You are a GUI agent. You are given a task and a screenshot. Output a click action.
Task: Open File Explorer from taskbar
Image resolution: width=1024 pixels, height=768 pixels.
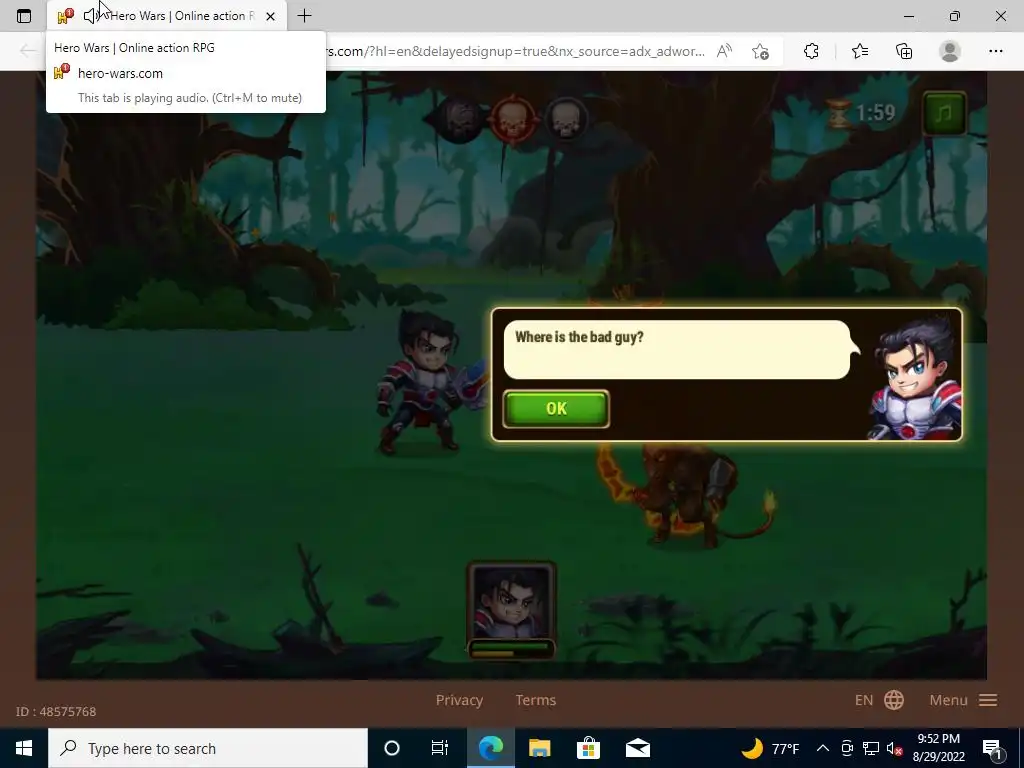pos(539,748)
